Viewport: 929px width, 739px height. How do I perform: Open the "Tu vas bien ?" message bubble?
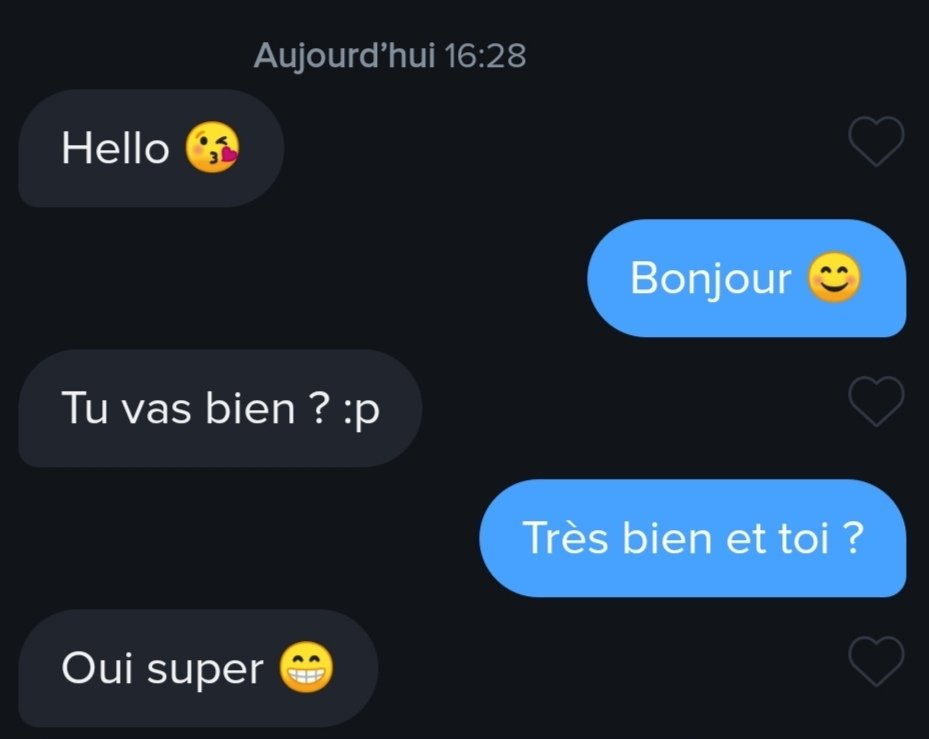point(220,408)
